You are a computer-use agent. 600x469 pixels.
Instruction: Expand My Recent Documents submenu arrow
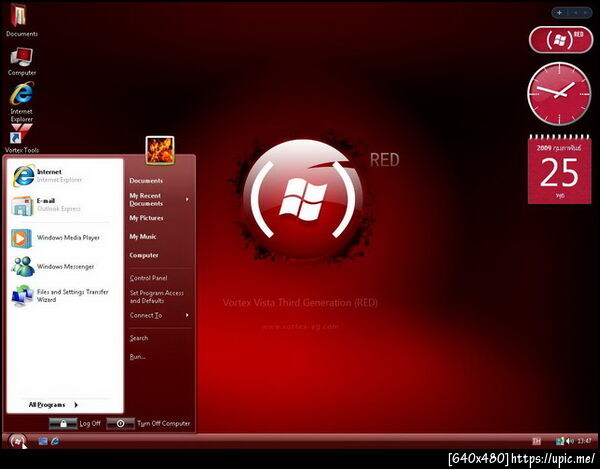(187, 199)
